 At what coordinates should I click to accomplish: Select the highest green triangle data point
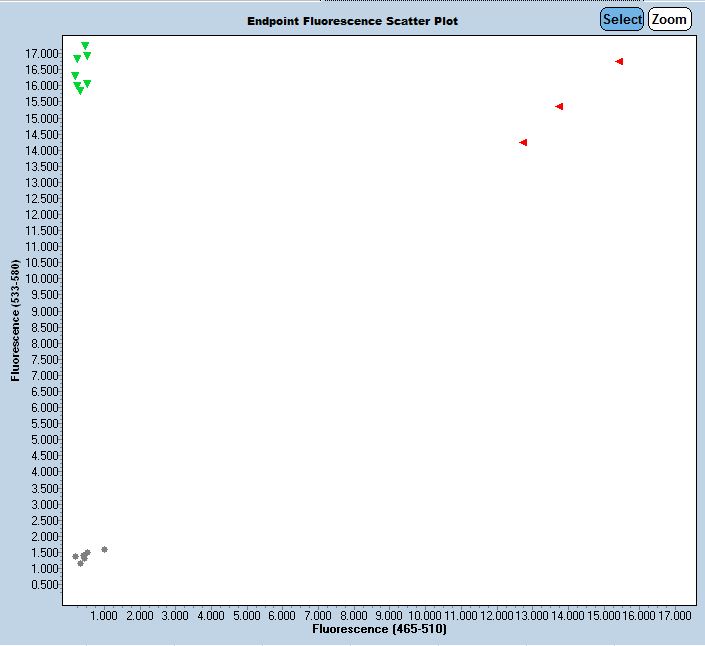pos(85,46)
